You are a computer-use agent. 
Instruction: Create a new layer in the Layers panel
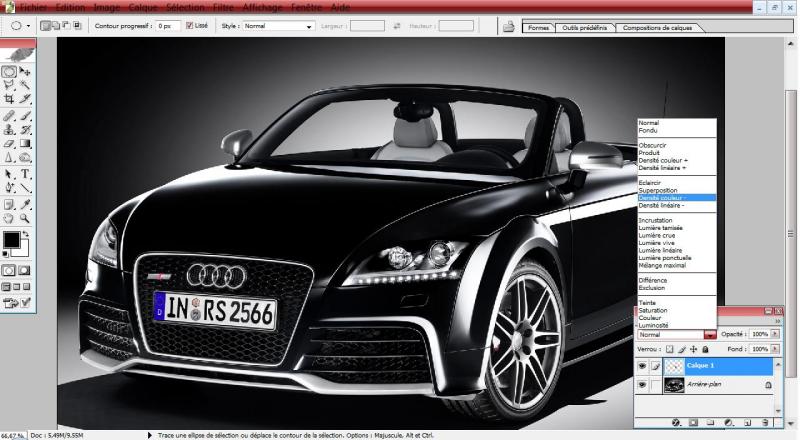click(x=747, y=423)
